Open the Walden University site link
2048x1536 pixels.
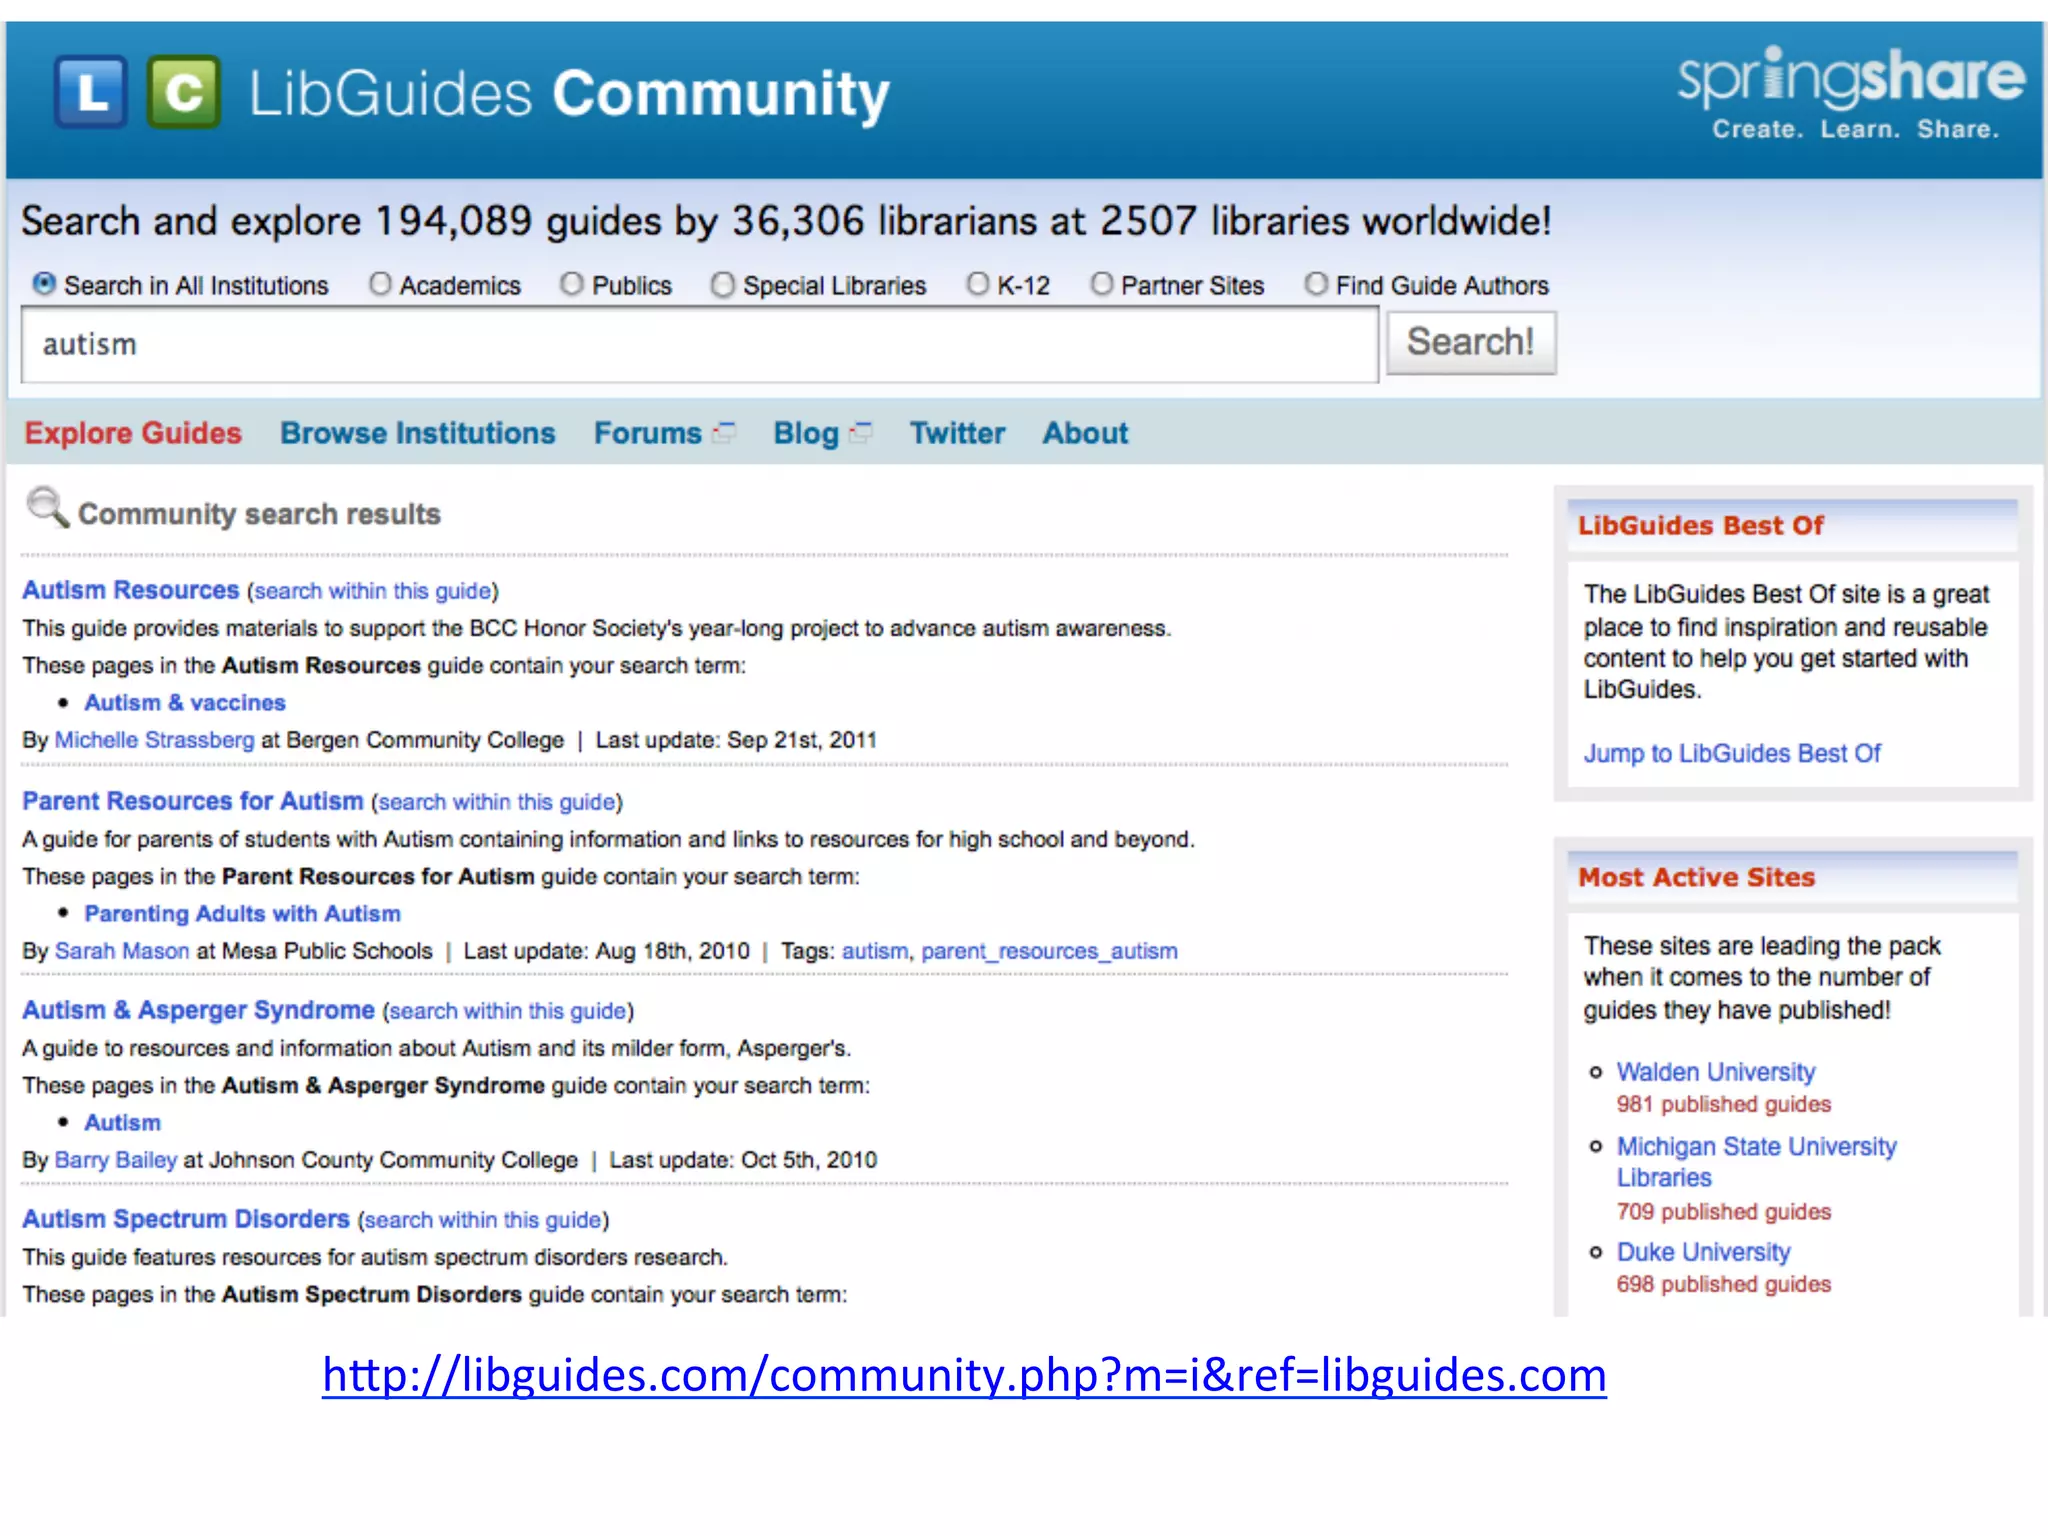pos(1715,1072)
